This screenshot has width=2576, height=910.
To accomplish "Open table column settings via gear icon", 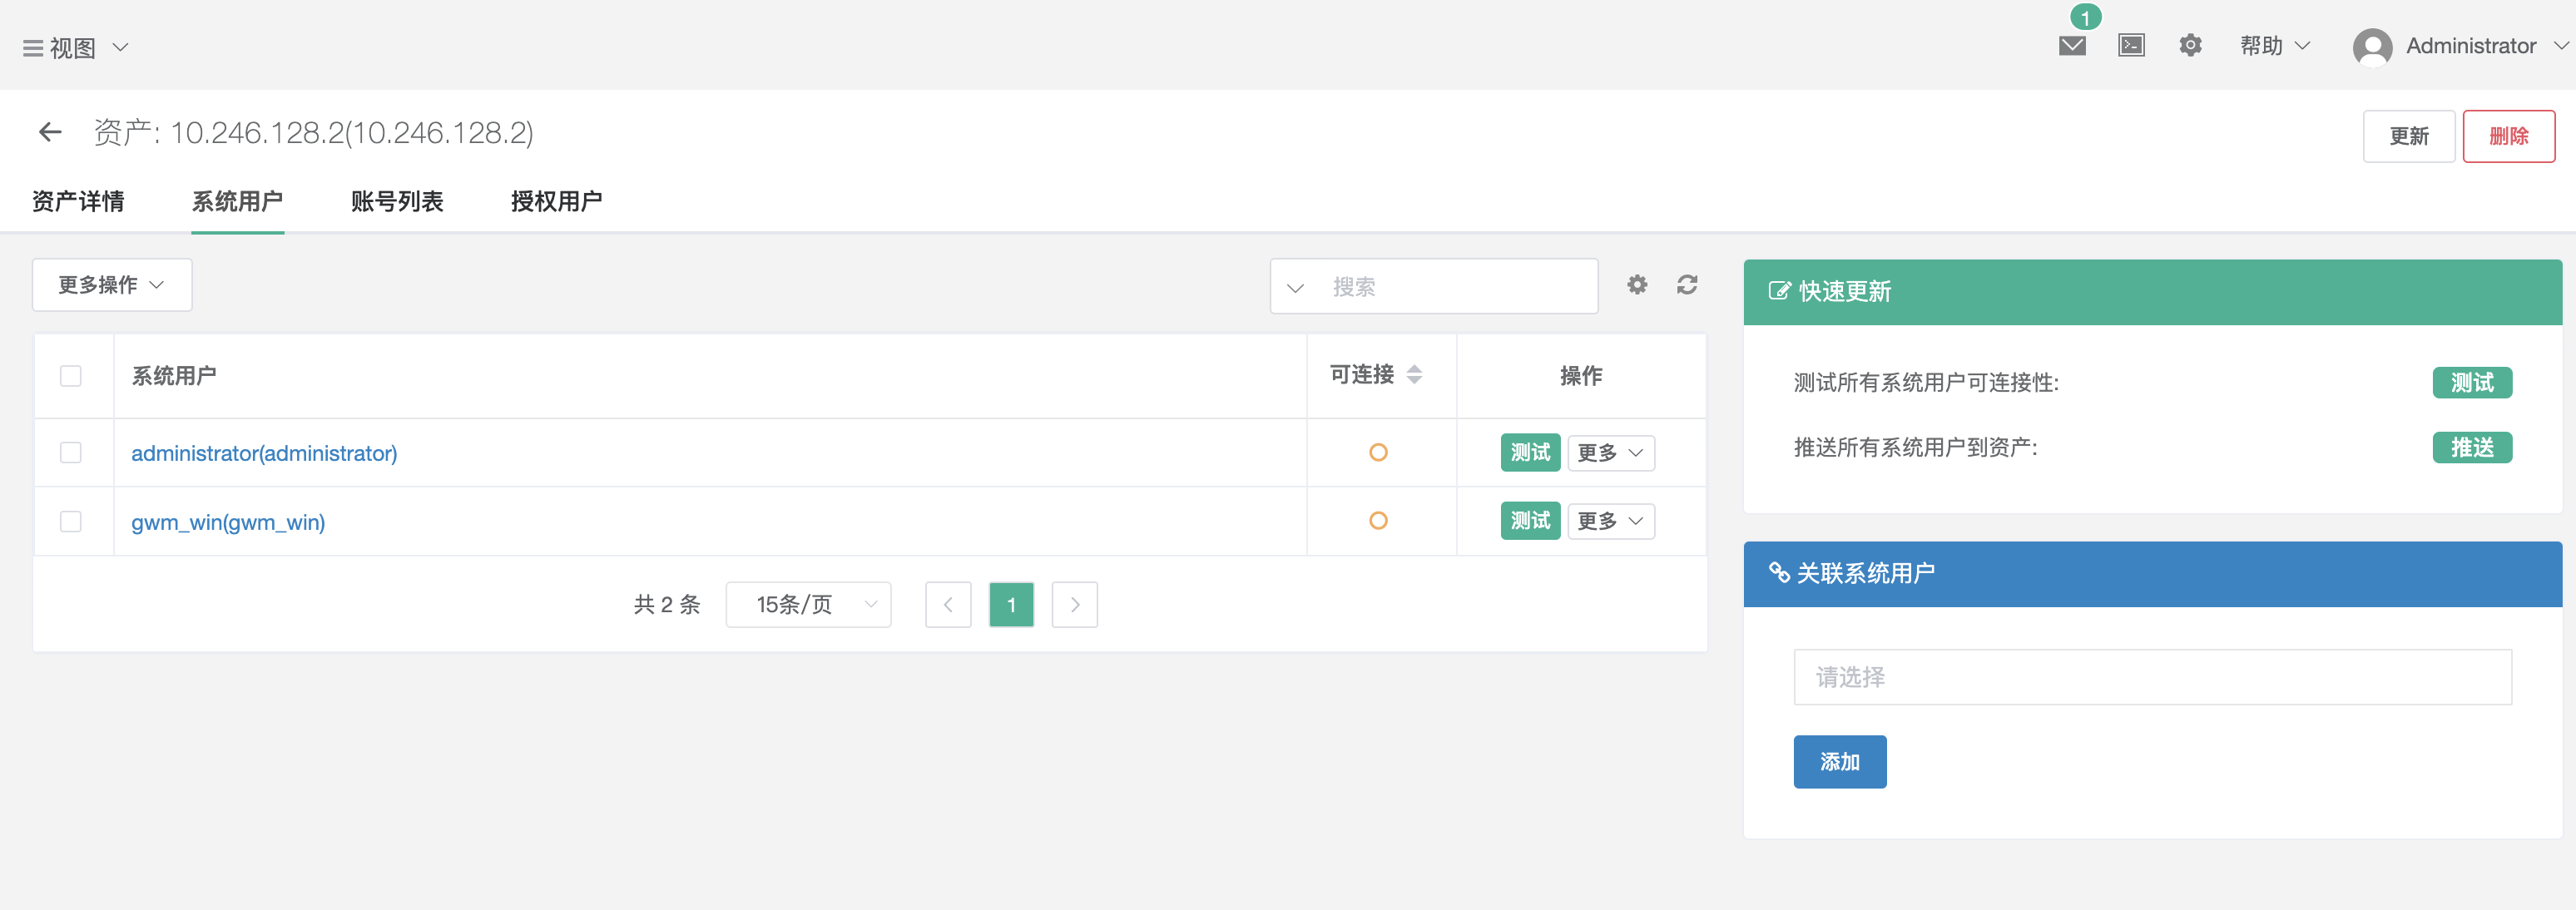I will coord(1637,285).
